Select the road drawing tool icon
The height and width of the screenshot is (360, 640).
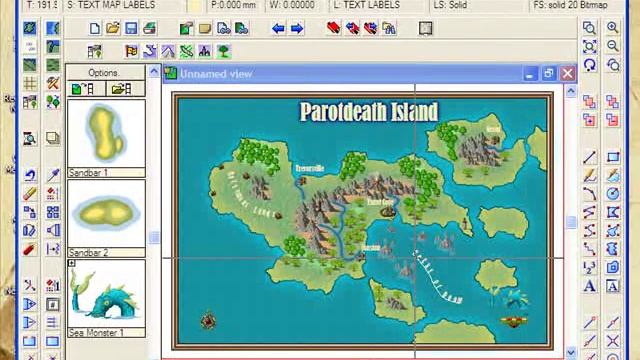pos(168,51)
